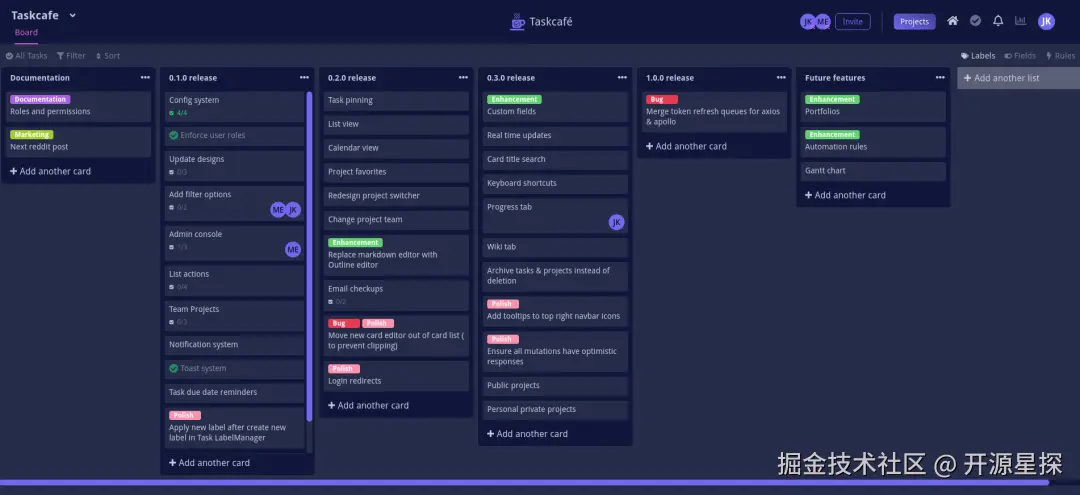Open the Rules menu
Image resolution: width=1080 pixels, height=495 pixels.
point(1061,56)
